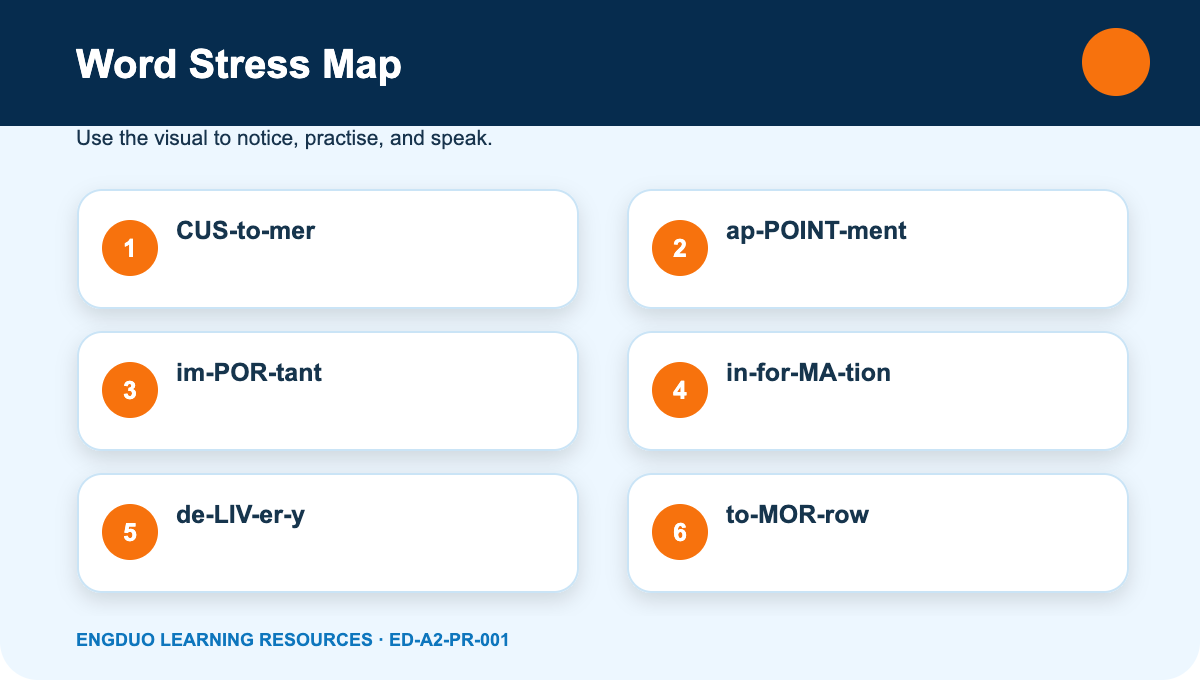Image resolution: width=1200 pixels, height=680 pixels.
Task: Select the word ap-POINT-ment
Action: pos(816,231)
